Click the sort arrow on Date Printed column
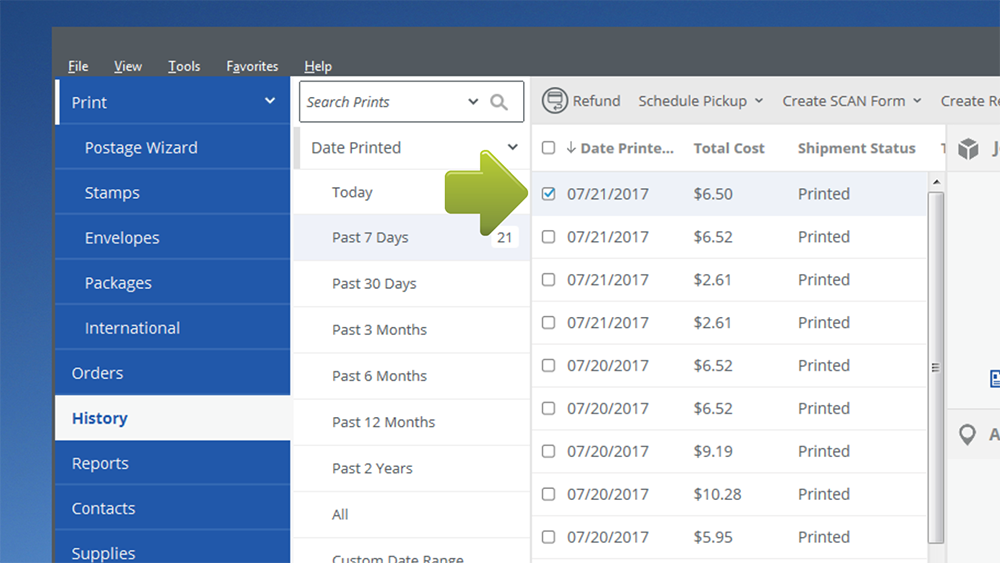 click(571, 148)
